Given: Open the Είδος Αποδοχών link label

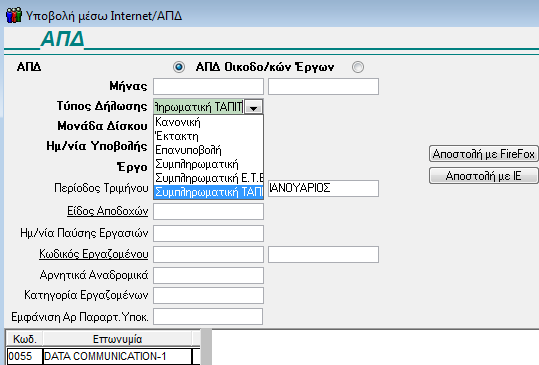Looking at the screenshot, I should point(108,211).
